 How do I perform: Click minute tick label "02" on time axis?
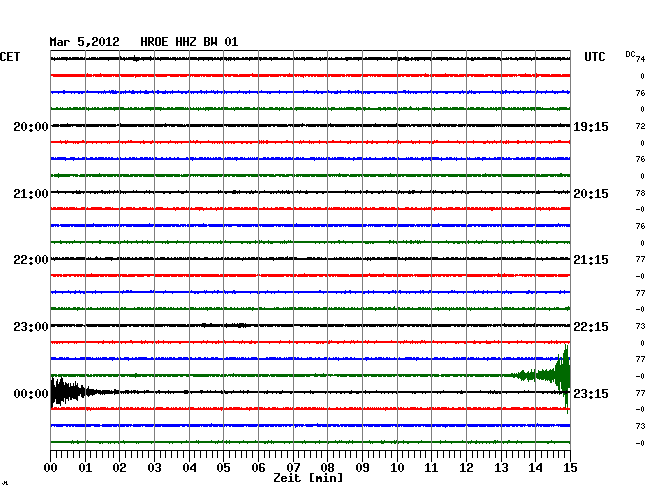(x=119, y=467)
